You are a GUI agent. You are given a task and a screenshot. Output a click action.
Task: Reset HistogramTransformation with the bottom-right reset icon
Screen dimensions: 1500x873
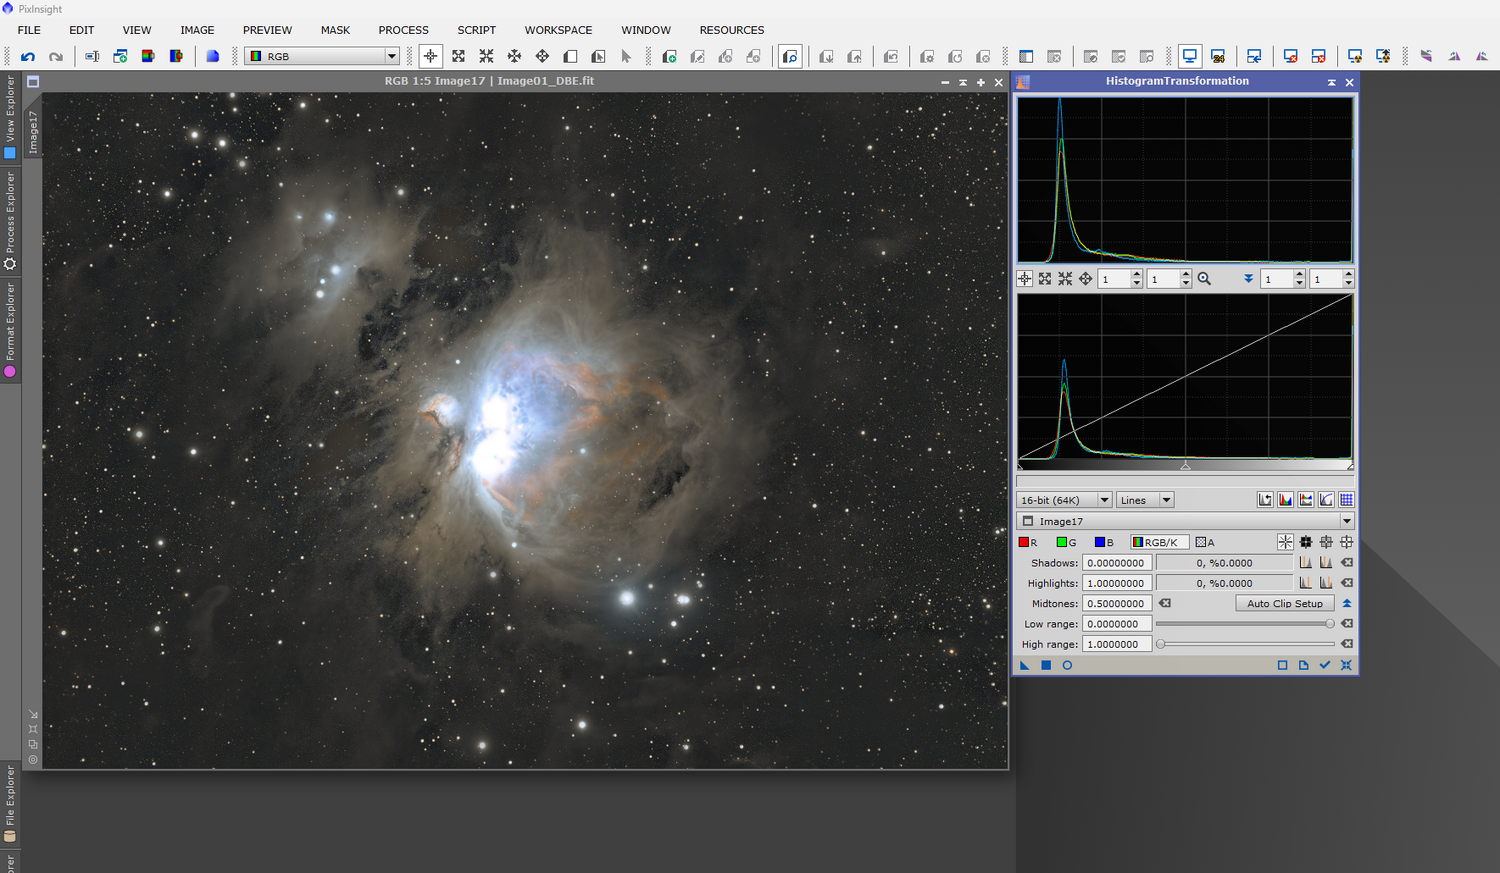[x=1346, y=665]
